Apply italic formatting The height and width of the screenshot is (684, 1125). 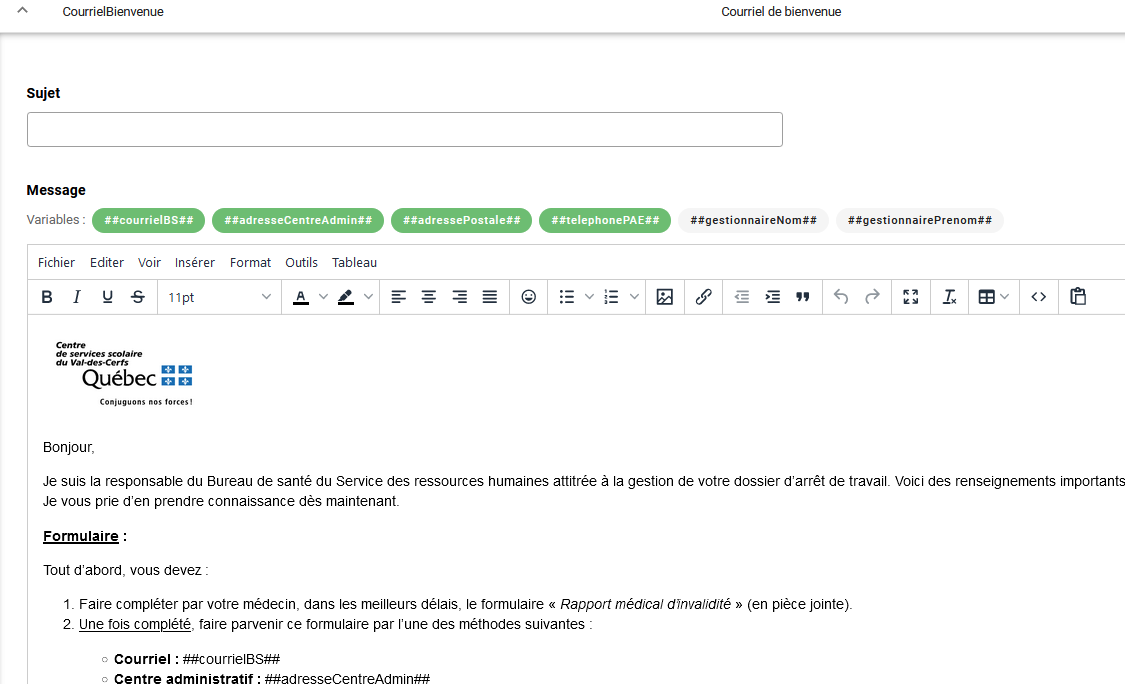point(77,297)
